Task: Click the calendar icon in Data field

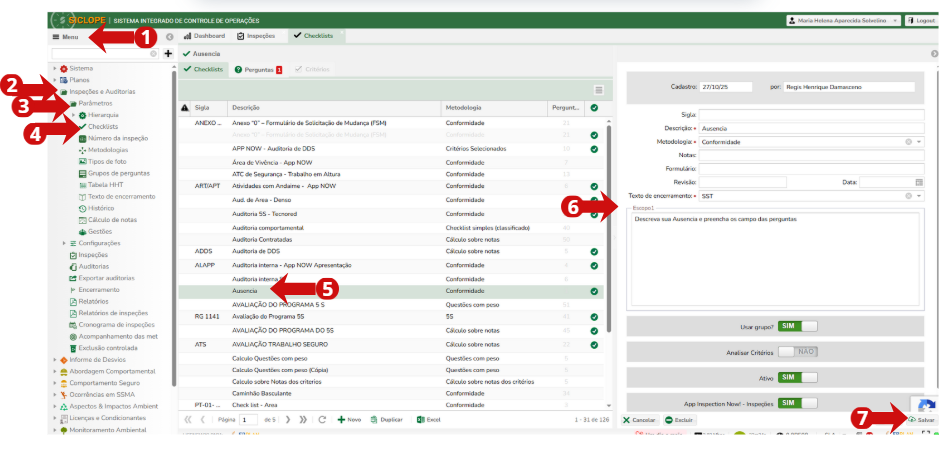Action: (919, 182)
